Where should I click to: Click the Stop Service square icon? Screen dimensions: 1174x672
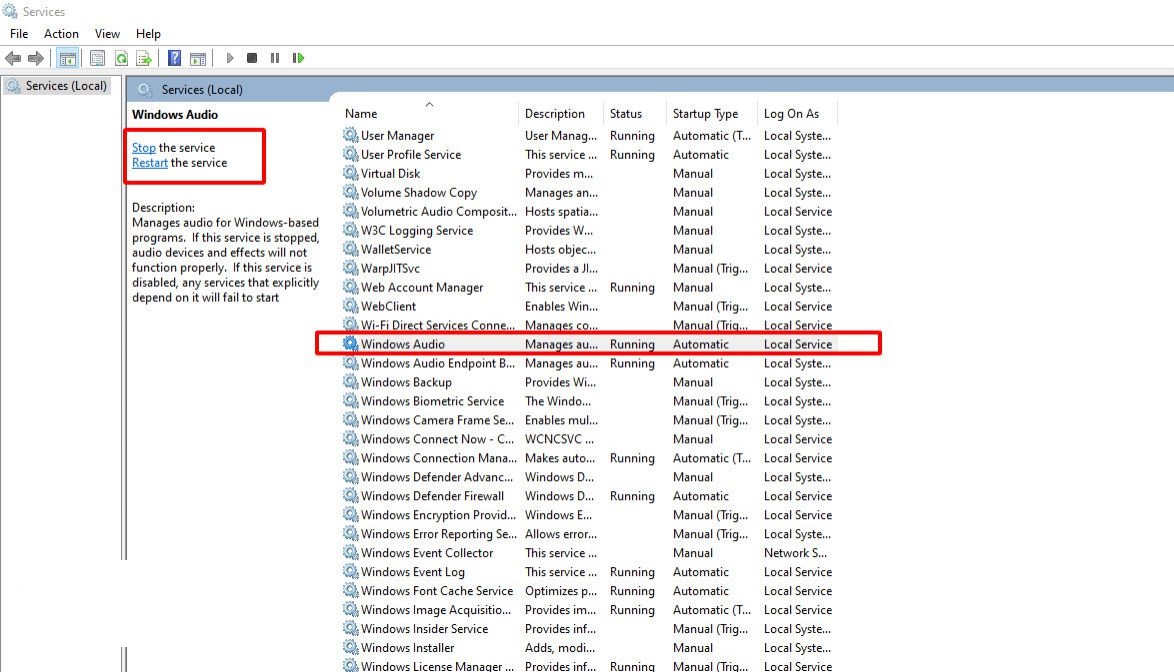252,58
